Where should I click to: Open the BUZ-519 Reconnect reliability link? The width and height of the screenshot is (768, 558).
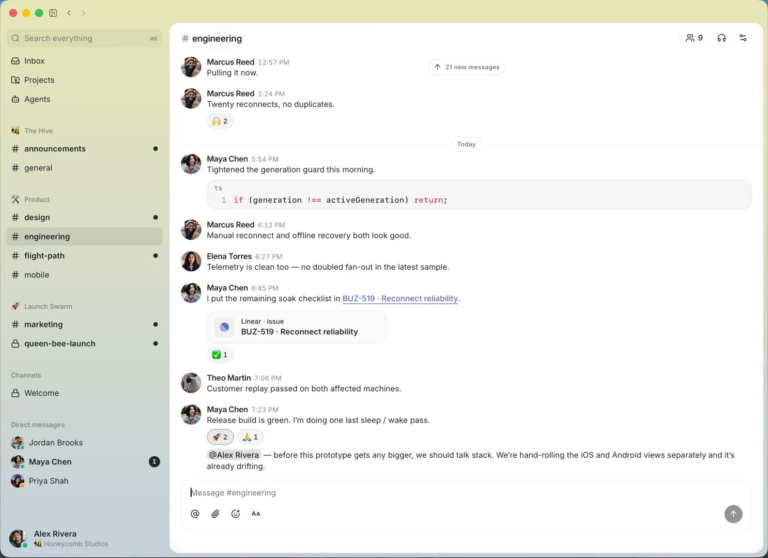point(400,298)
